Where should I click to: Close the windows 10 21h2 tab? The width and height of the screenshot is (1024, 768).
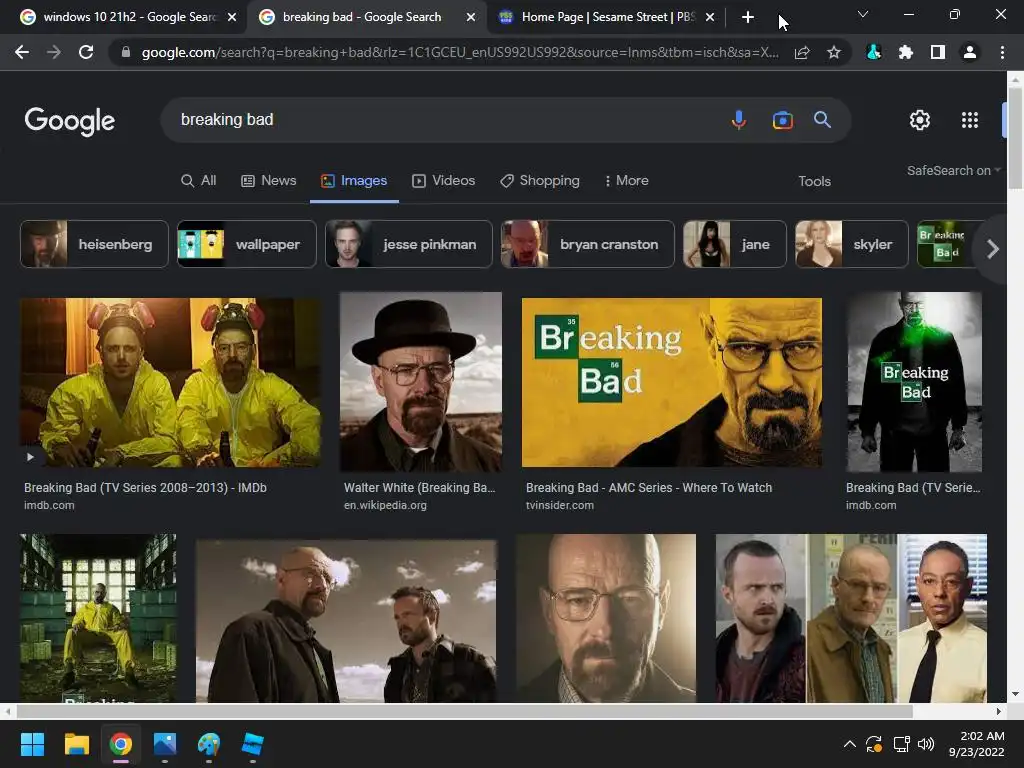(x=232, y=17)
